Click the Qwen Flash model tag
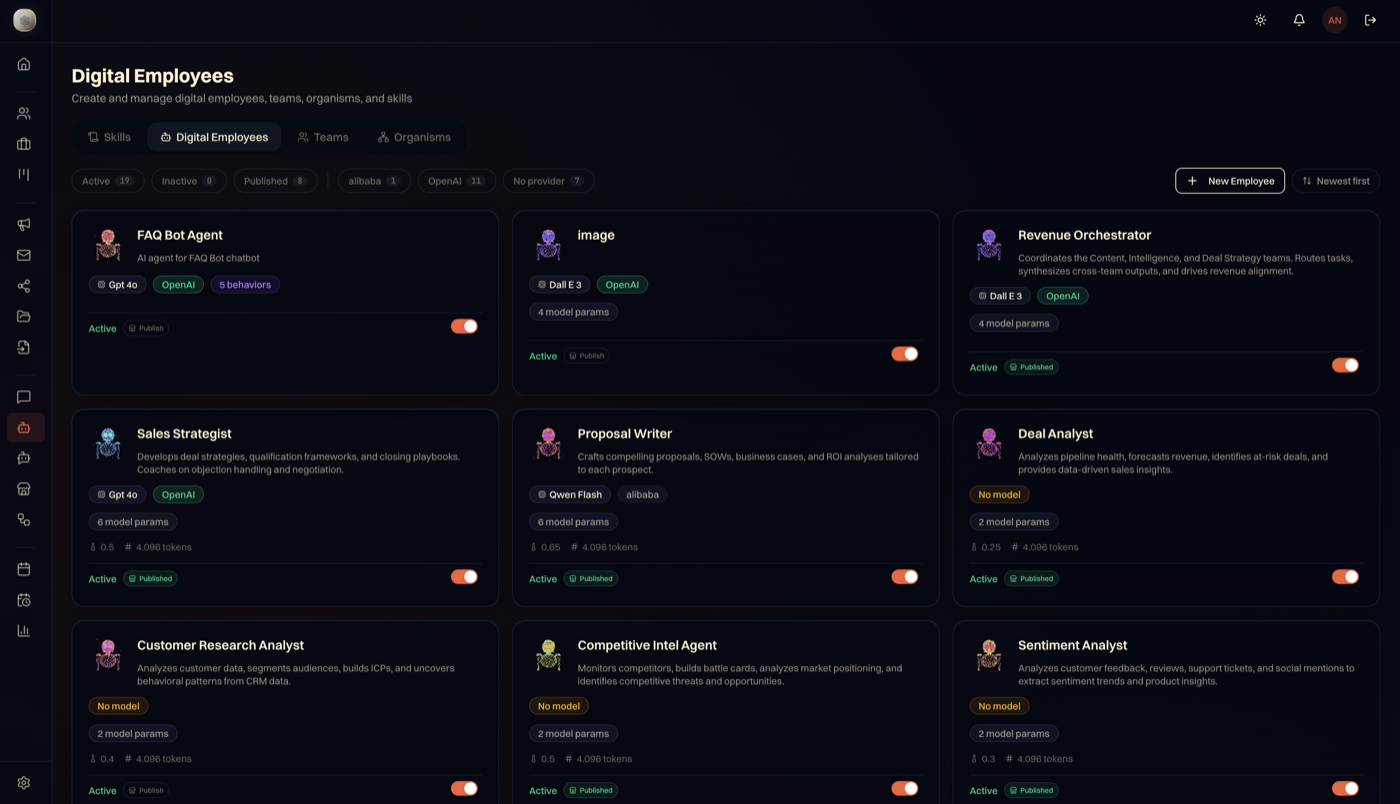This screenshot has width=1400, height=804. point(570,494)
